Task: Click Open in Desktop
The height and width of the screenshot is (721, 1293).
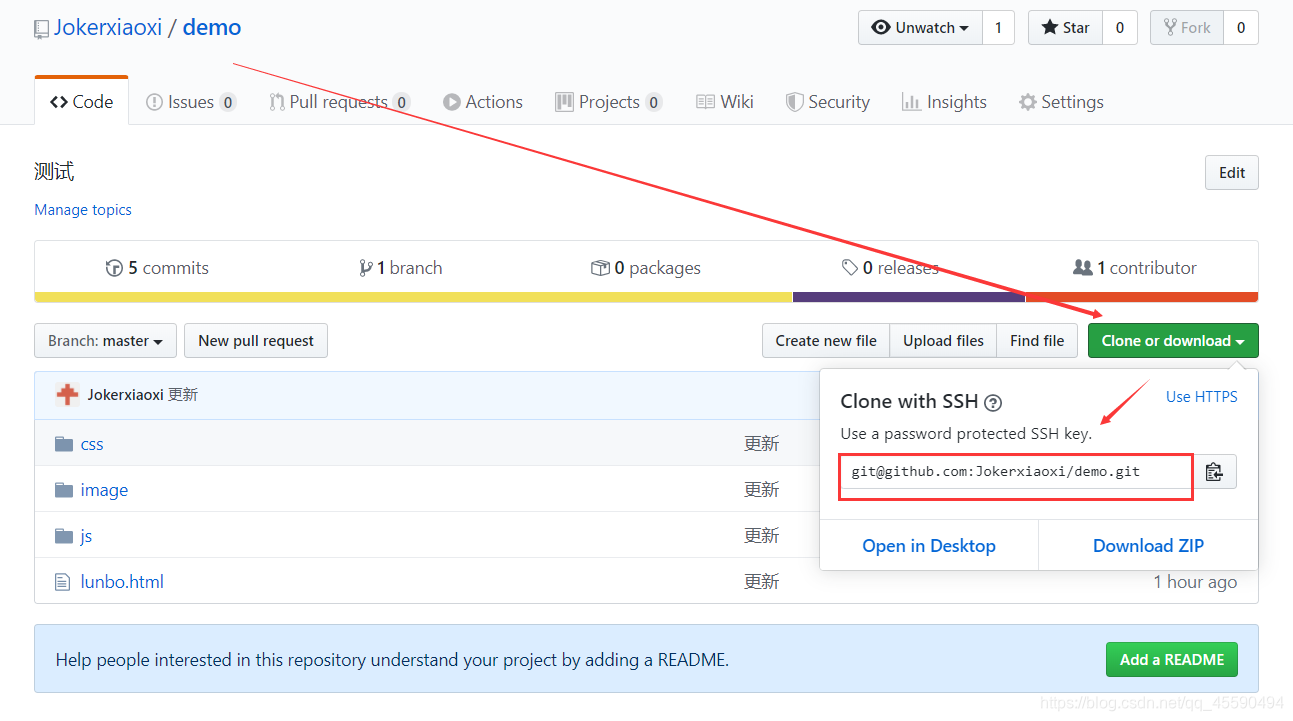Action: pyautogui.click(x=929, y=546)
